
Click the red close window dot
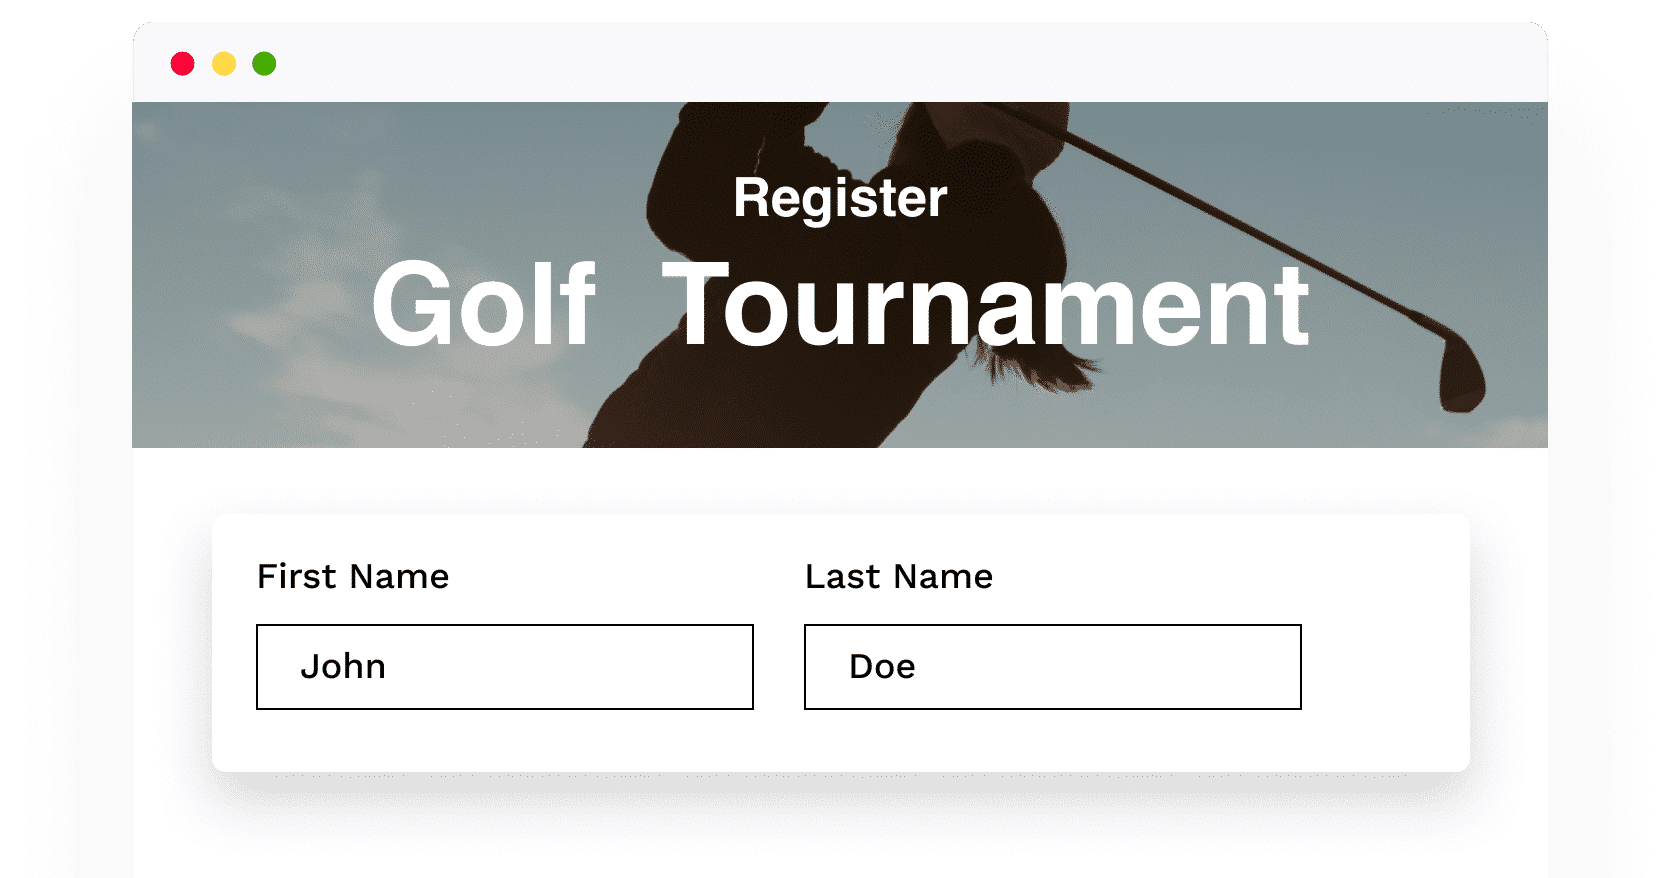[x=182, y=64]
